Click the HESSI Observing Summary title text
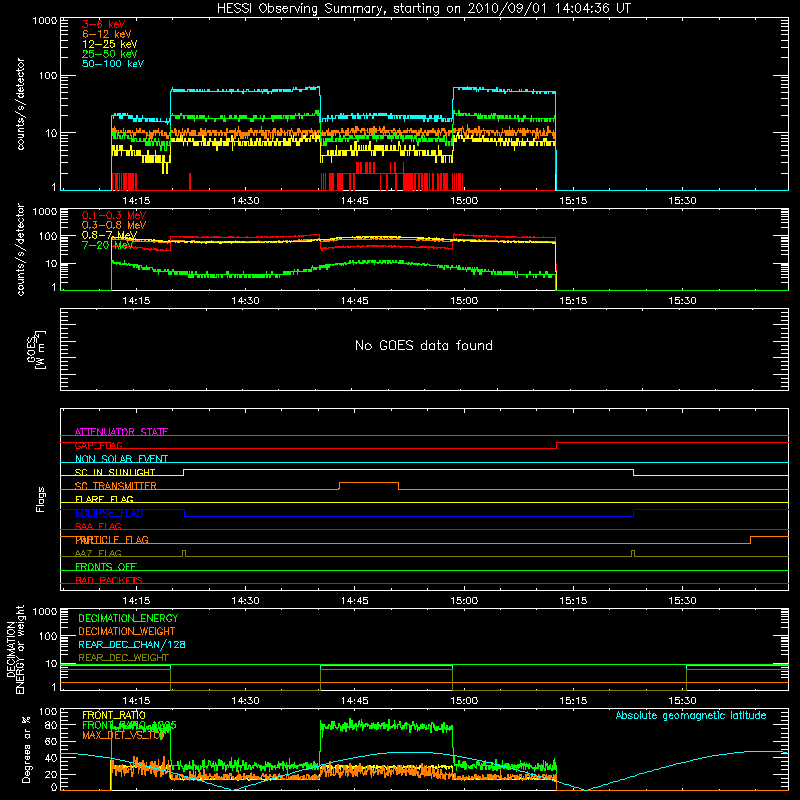The image size is (800, 800). pyautogui.click(x=423, y=9)
